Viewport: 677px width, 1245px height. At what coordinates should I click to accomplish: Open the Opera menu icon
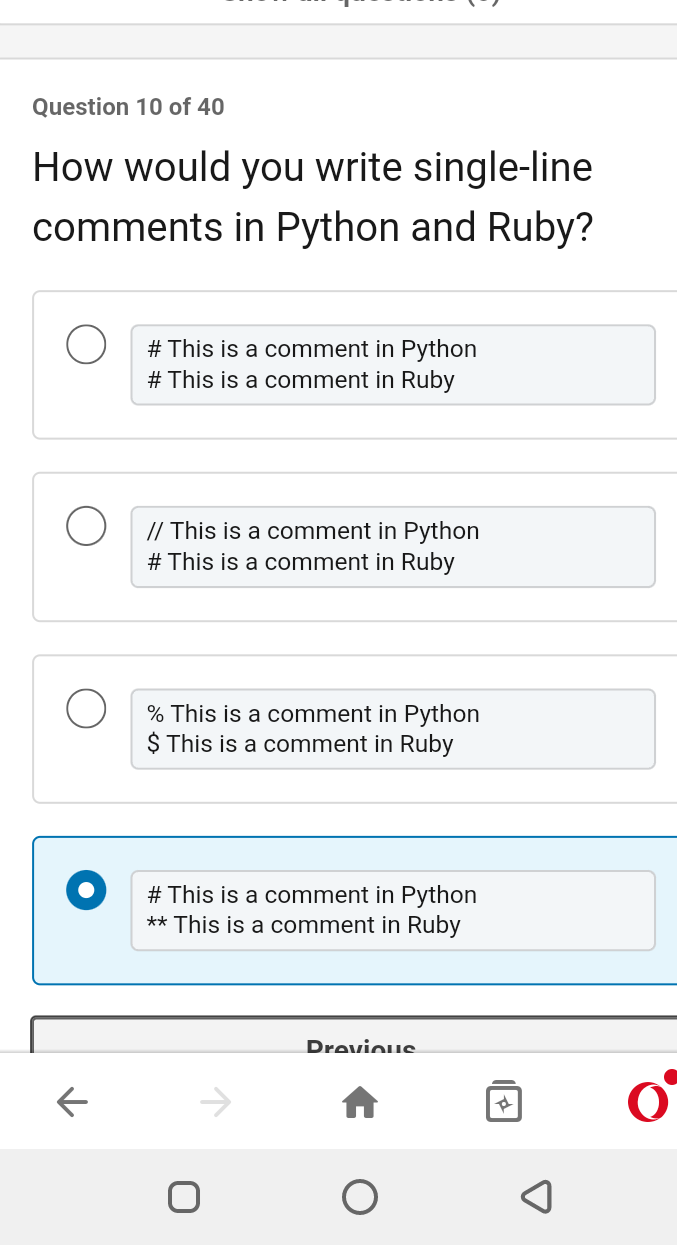[649, 1100]
